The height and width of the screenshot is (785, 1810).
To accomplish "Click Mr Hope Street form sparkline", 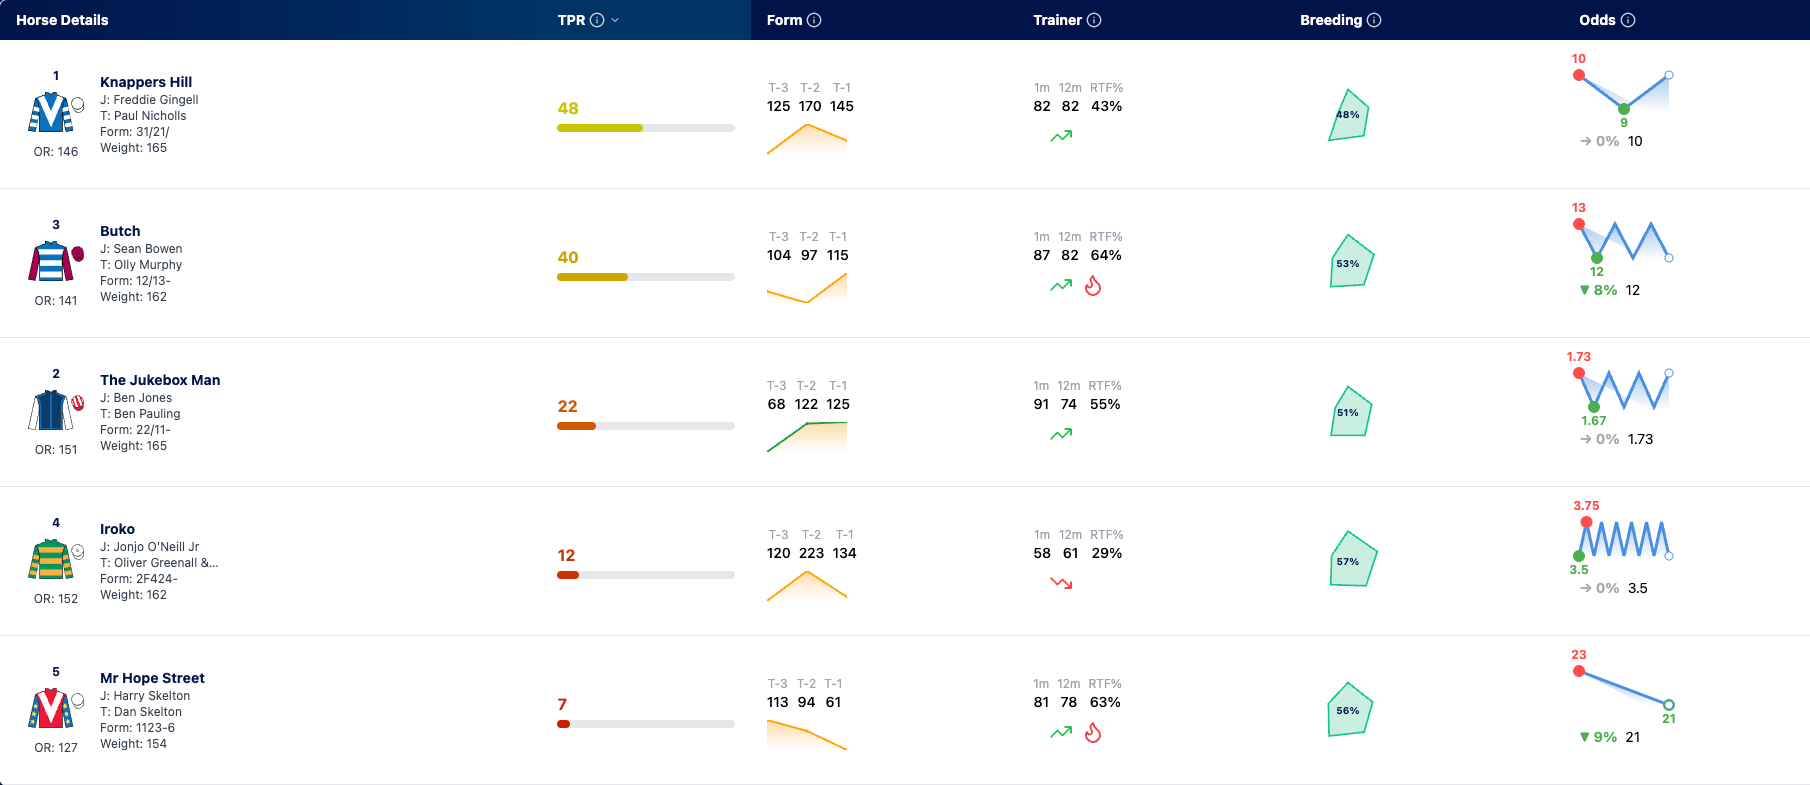I will [x=807, y=735].
